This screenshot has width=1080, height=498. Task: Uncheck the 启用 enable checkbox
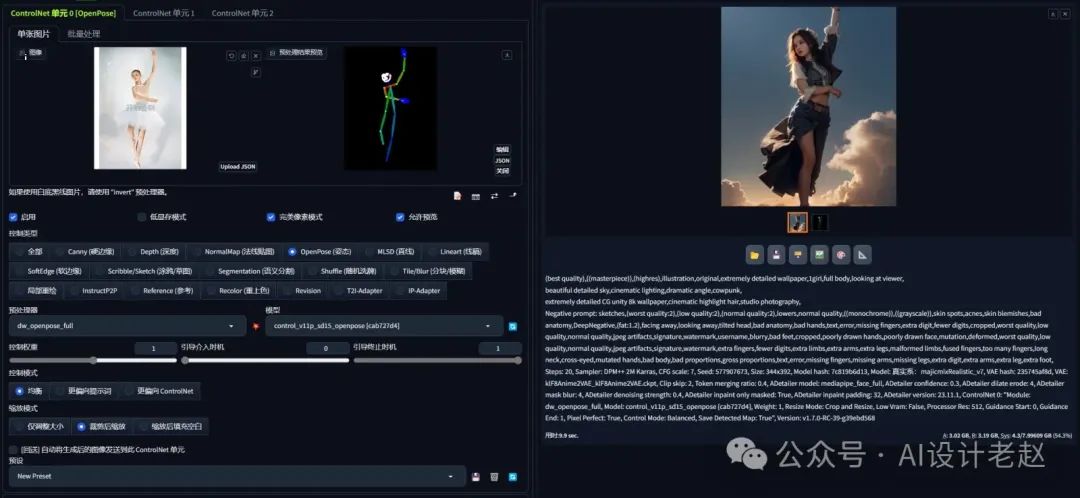click(13, 217)
